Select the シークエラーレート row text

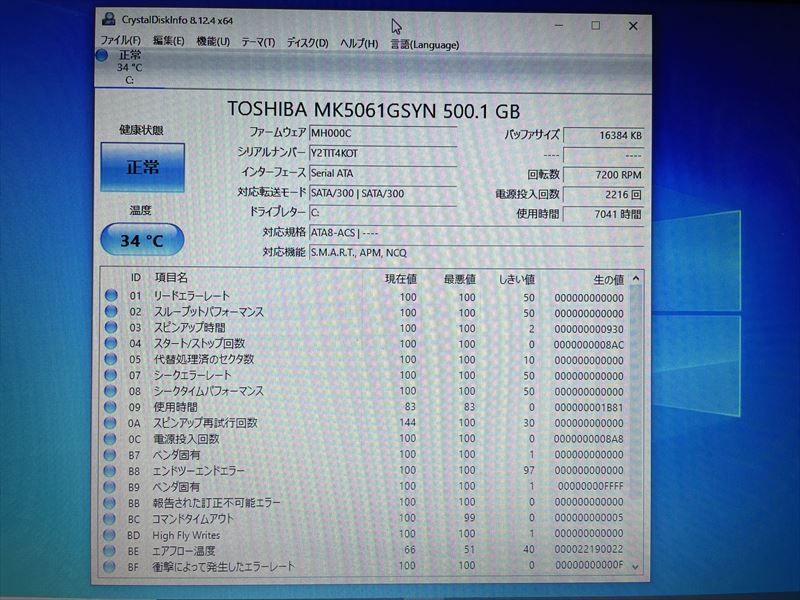point(192,375)
